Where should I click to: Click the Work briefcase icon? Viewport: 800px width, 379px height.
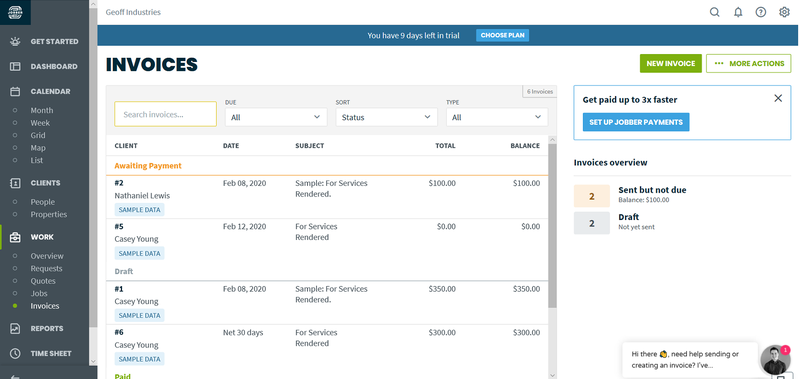(x=15, y=237)
